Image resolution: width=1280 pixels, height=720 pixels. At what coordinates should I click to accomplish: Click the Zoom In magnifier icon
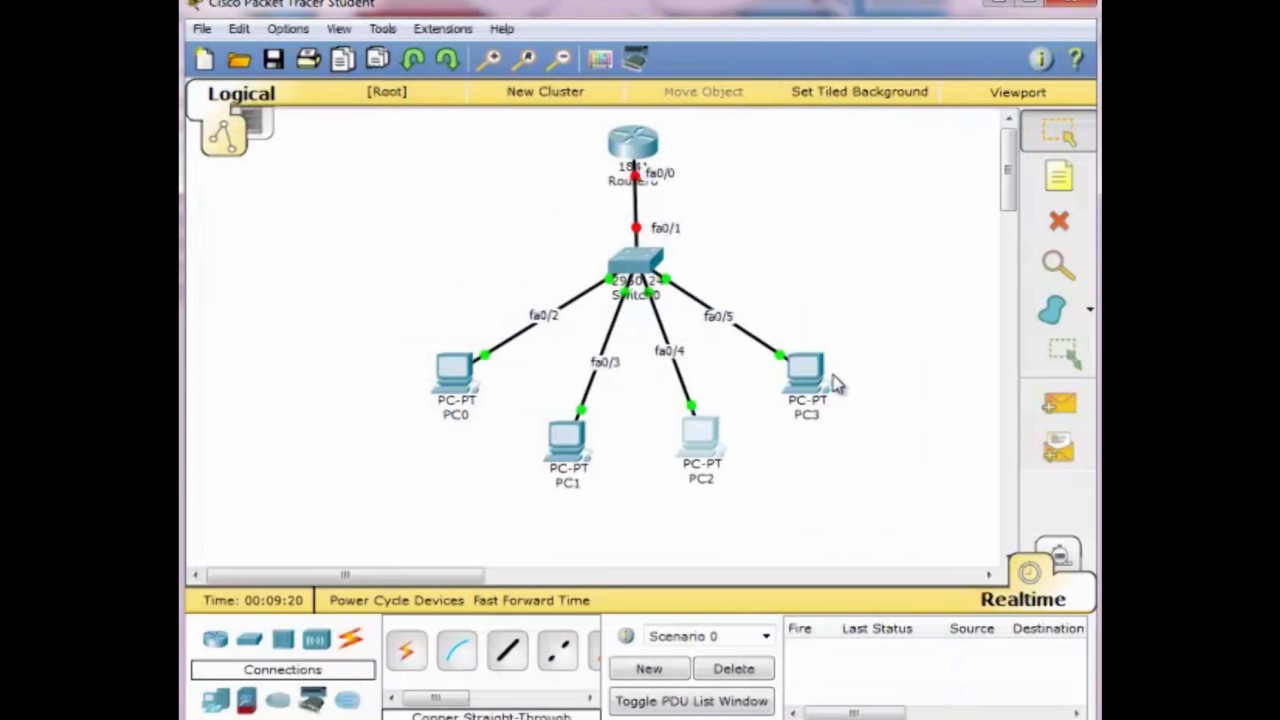(489, 60)
